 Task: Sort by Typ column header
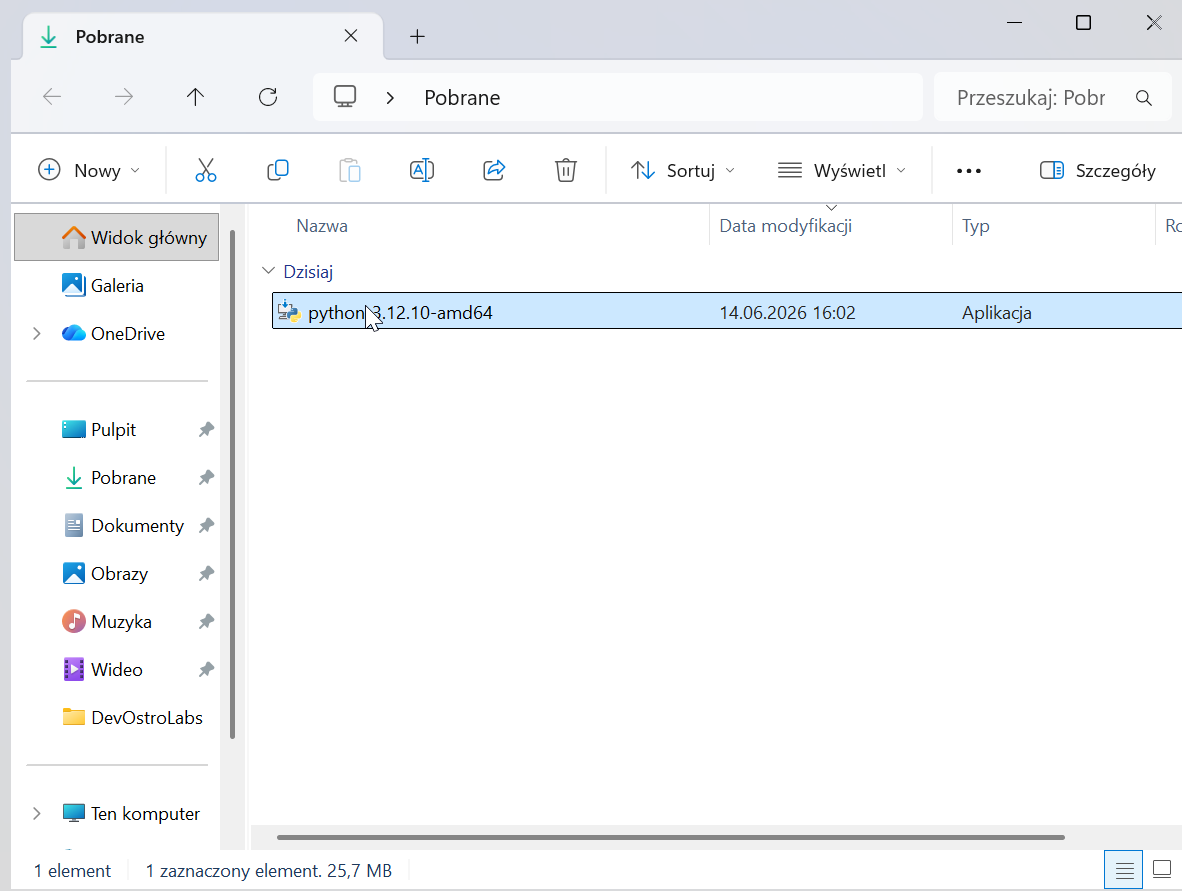tap(975, 226)
